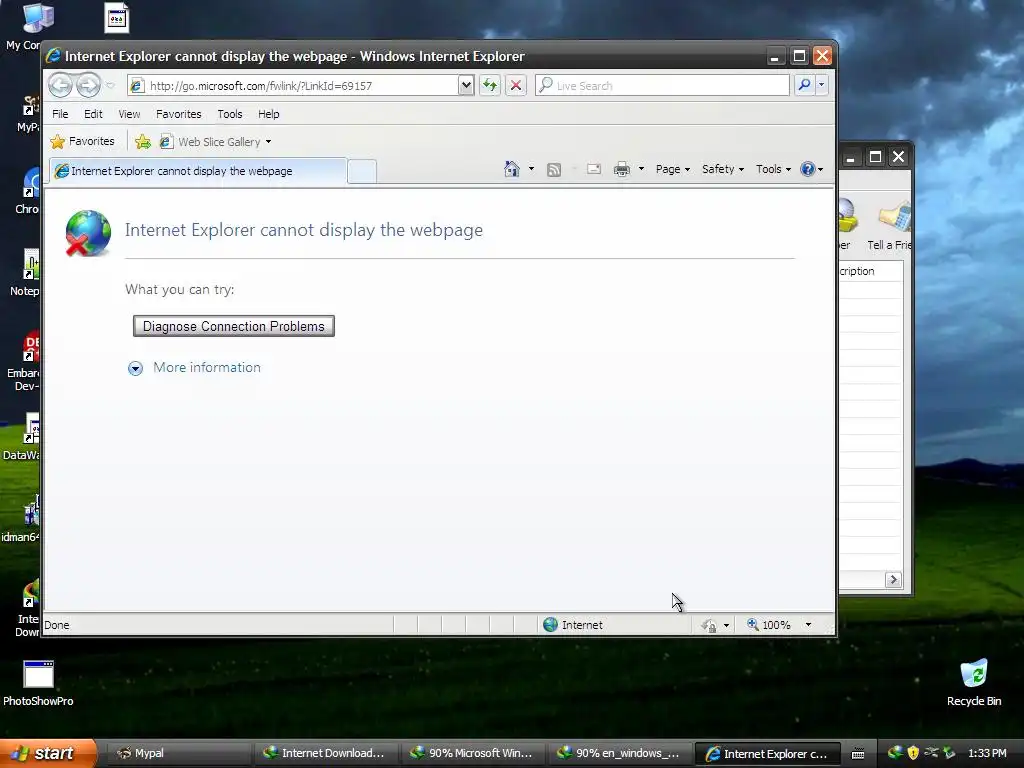Viewport: 1024px width, 768px height.
Task: Open the Page command bar menu
Action: coord(673,169)
